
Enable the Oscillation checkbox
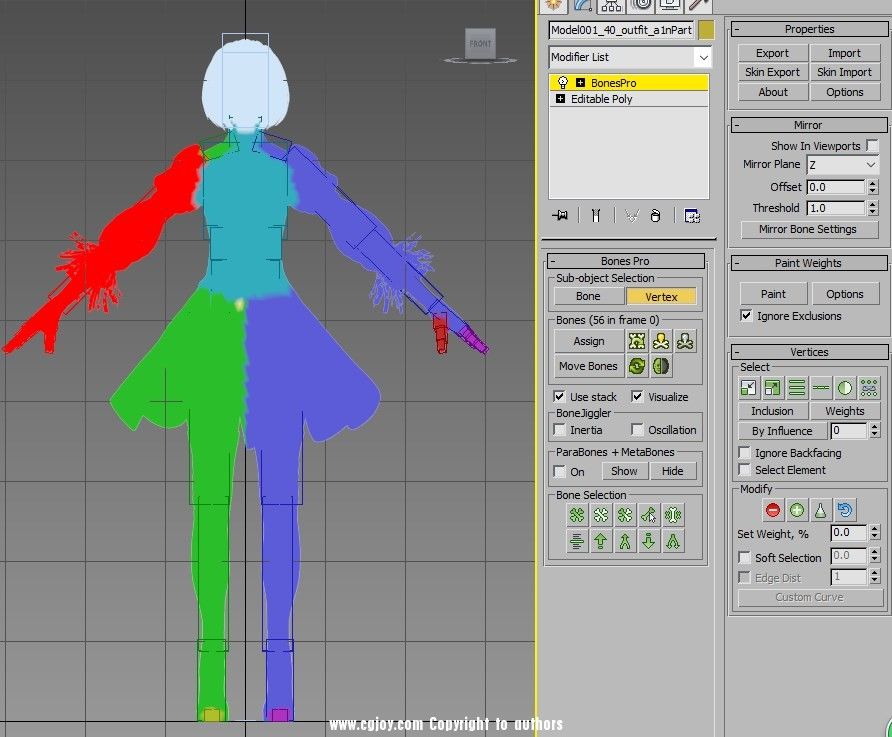[637, 429]
